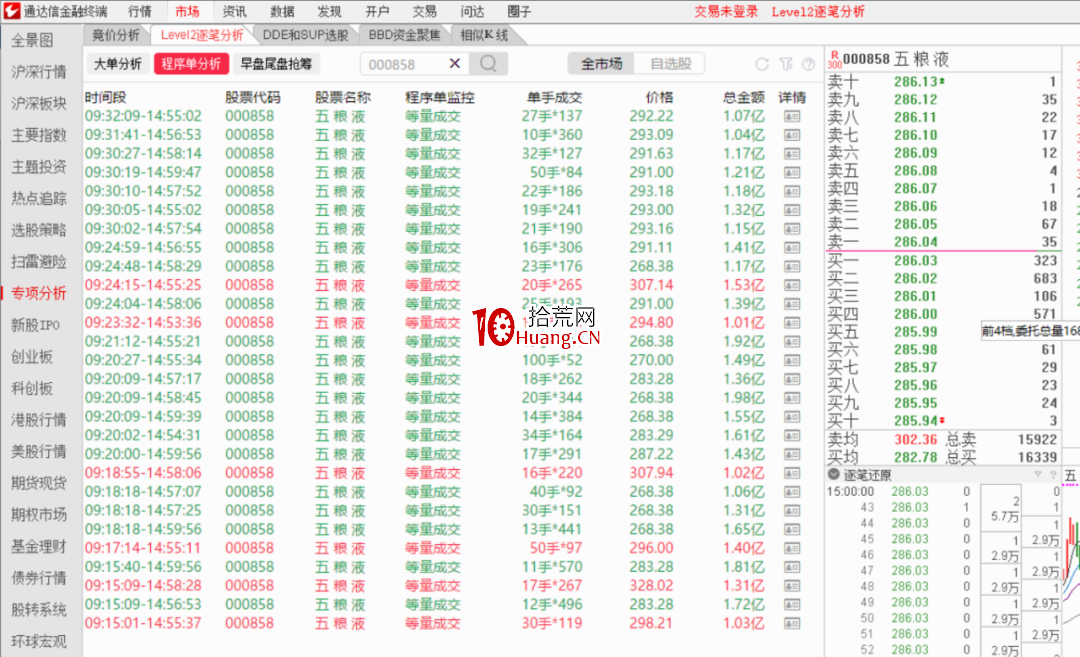Switch scope to 全市场
The width and height of the screenshot is (1080, 657).
(601, 64)
